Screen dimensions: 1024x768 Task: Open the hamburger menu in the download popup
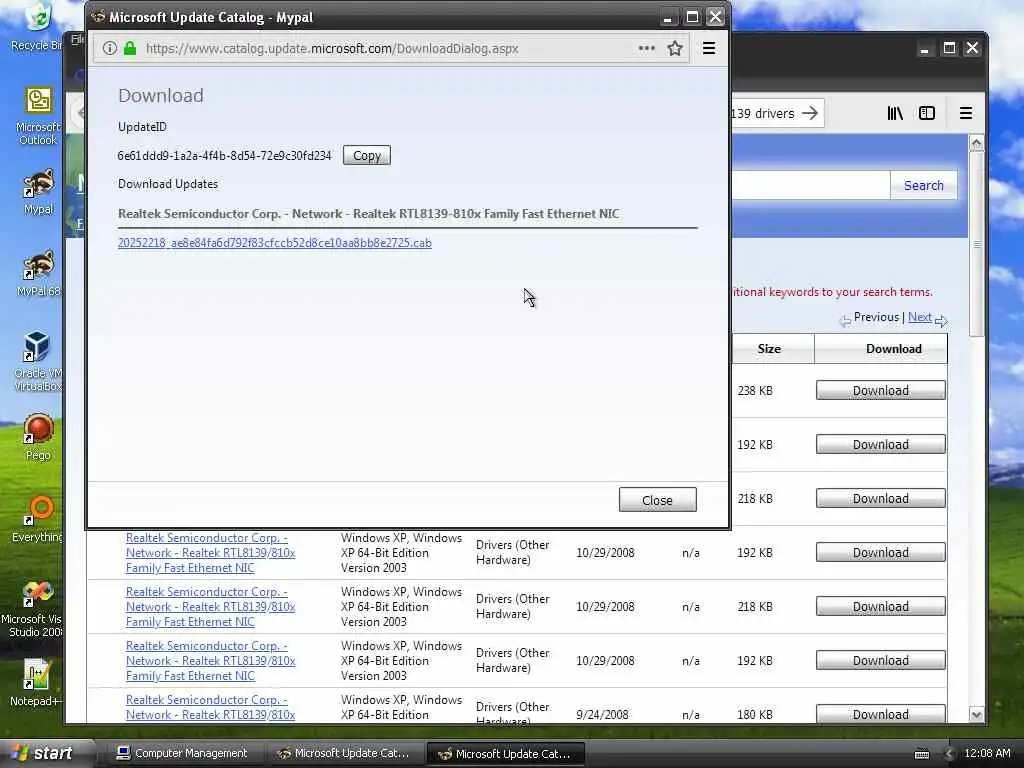coord(709,48)
